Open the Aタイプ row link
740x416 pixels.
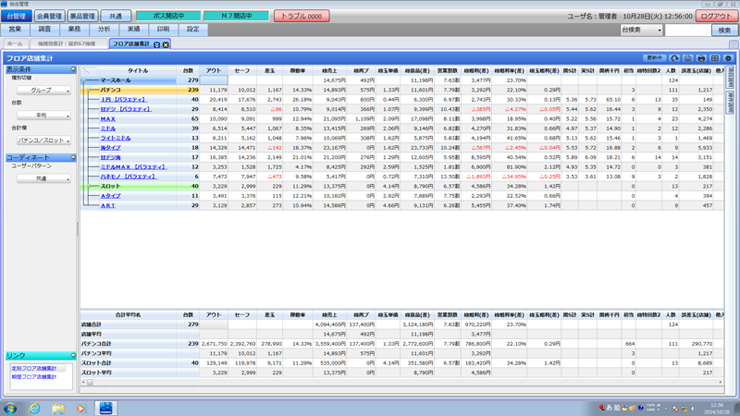coord(110,195)
